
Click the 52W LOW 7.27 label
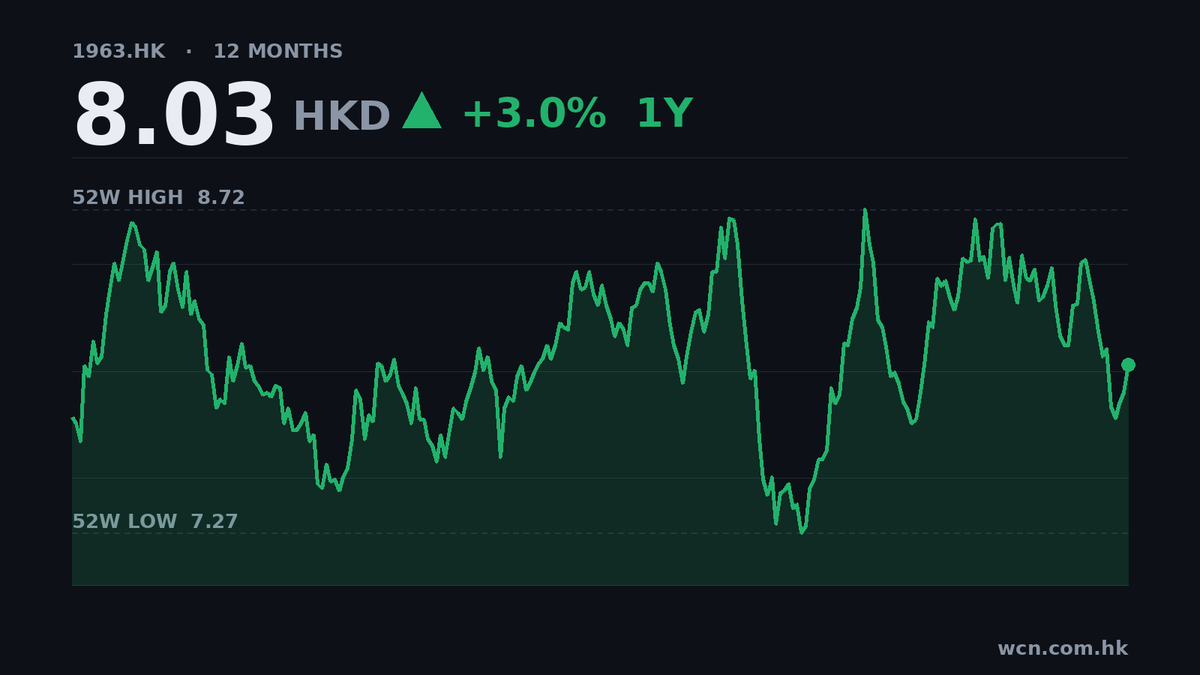point(155,521)
